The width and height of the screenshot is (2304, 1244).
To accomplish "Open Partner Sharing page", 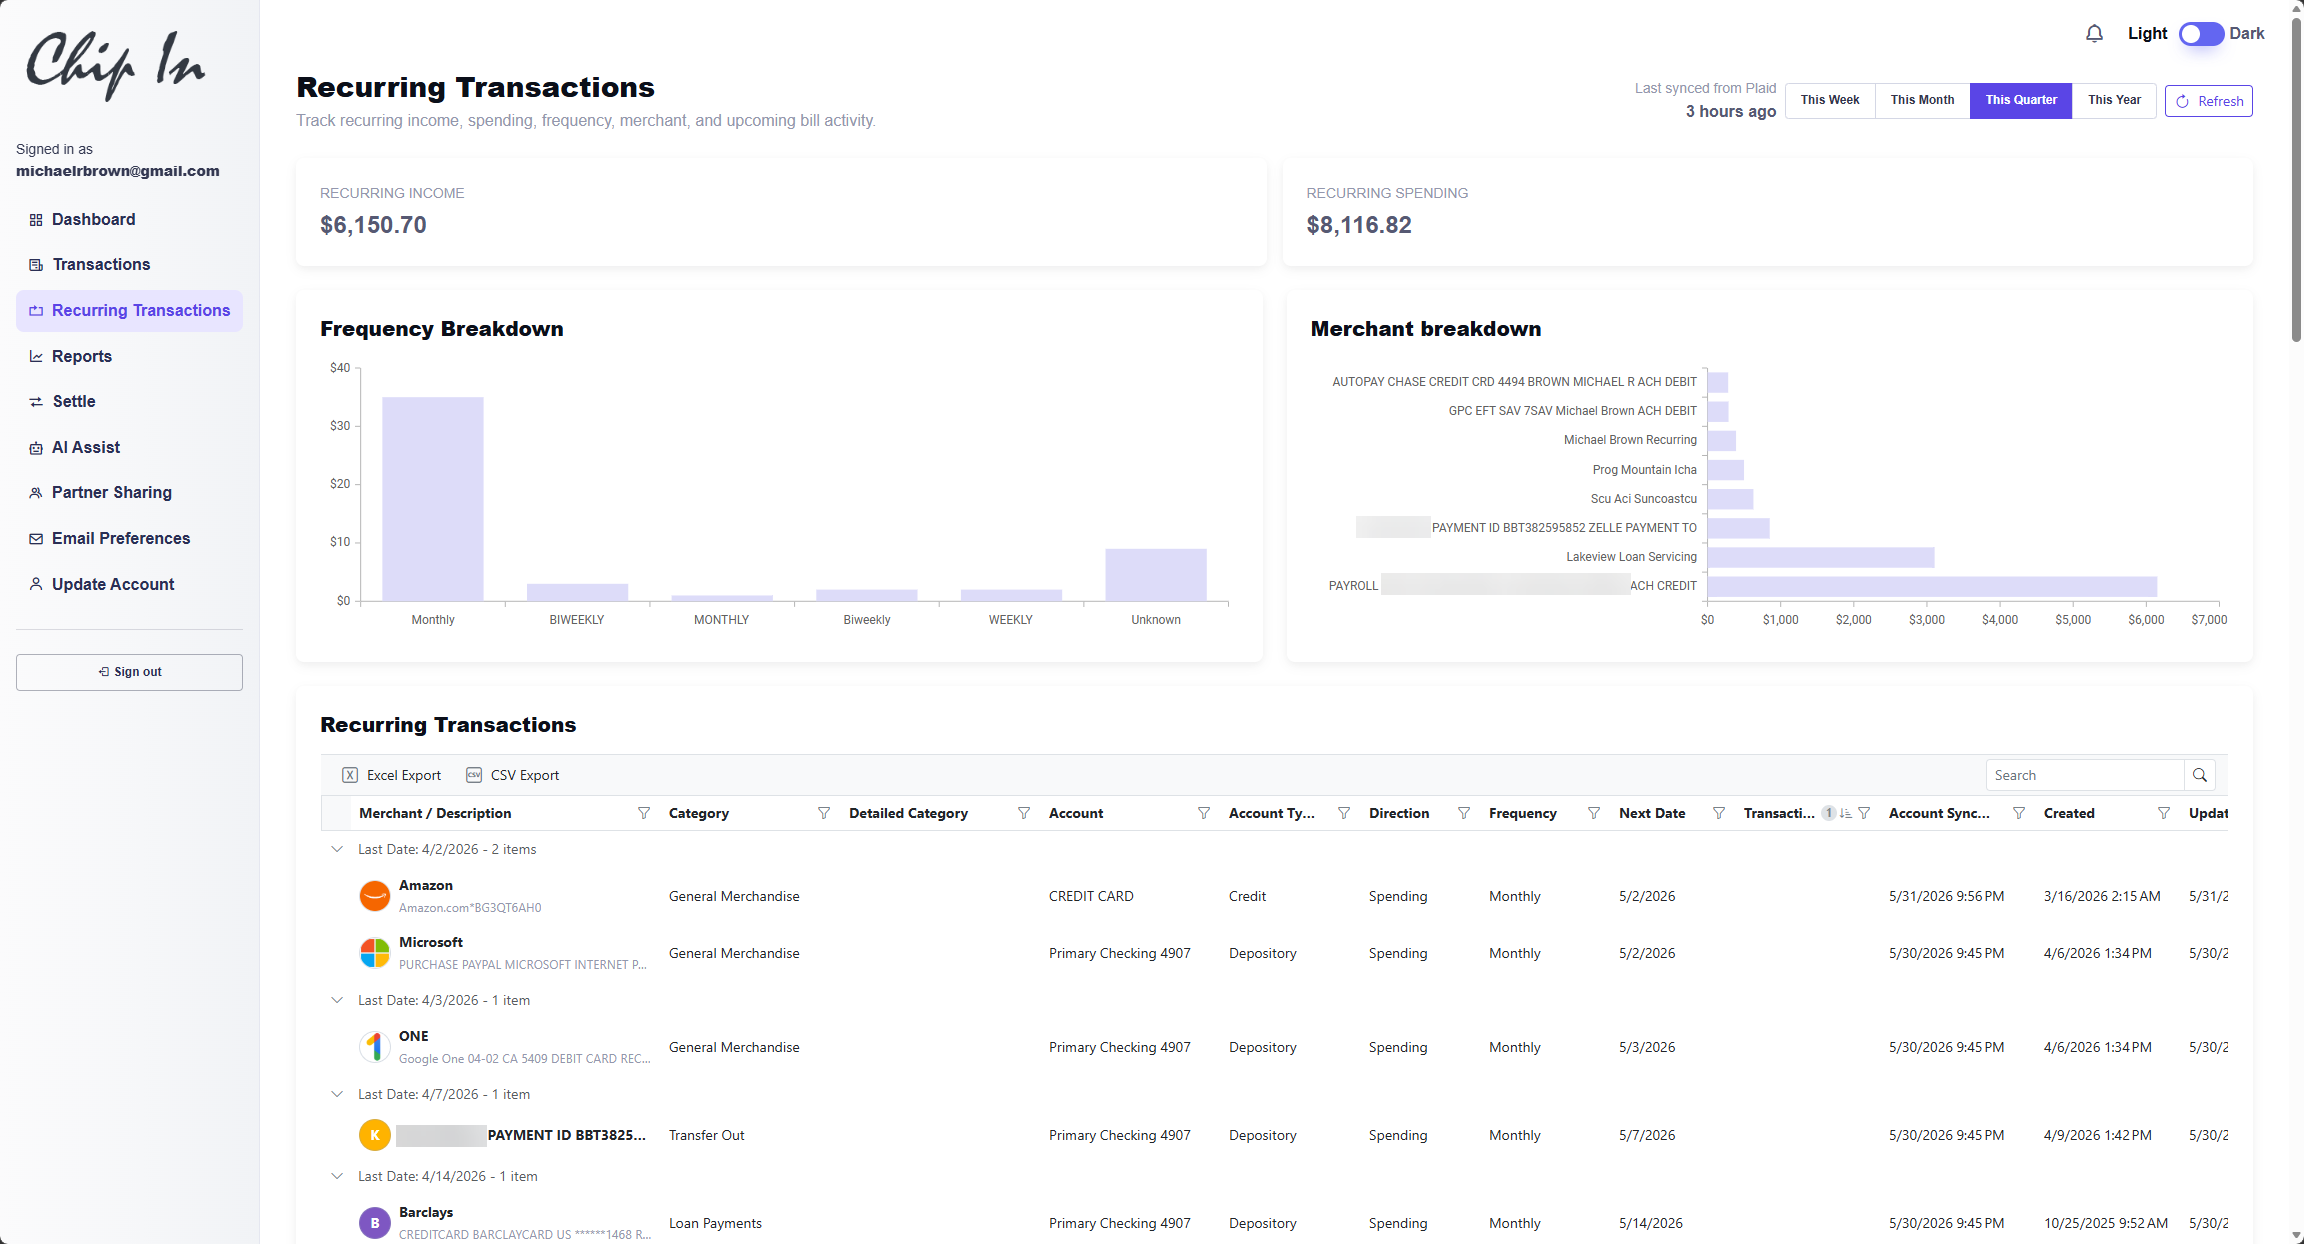I will 129,492.
